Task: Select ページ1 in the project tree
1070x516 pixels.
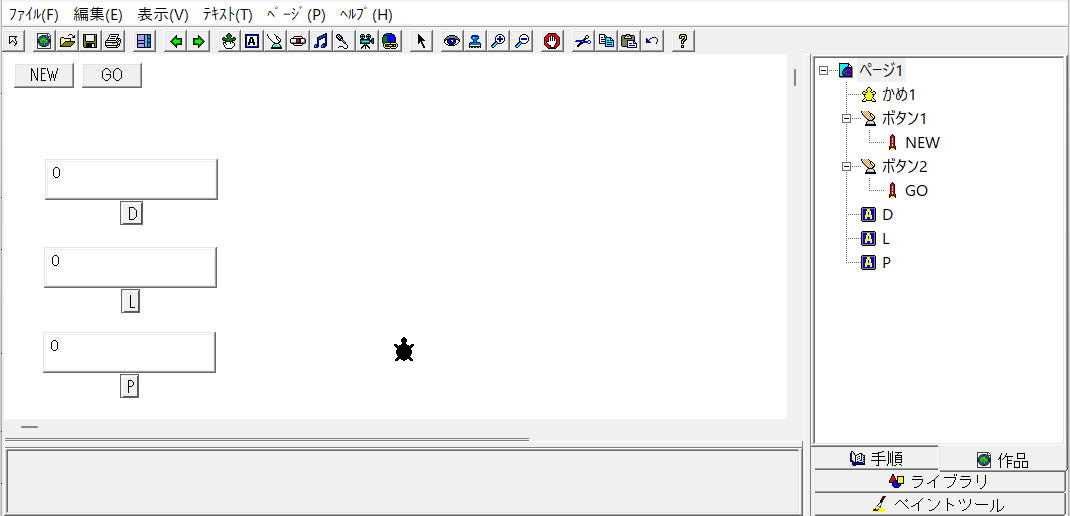Action: (x=880, y=70)
